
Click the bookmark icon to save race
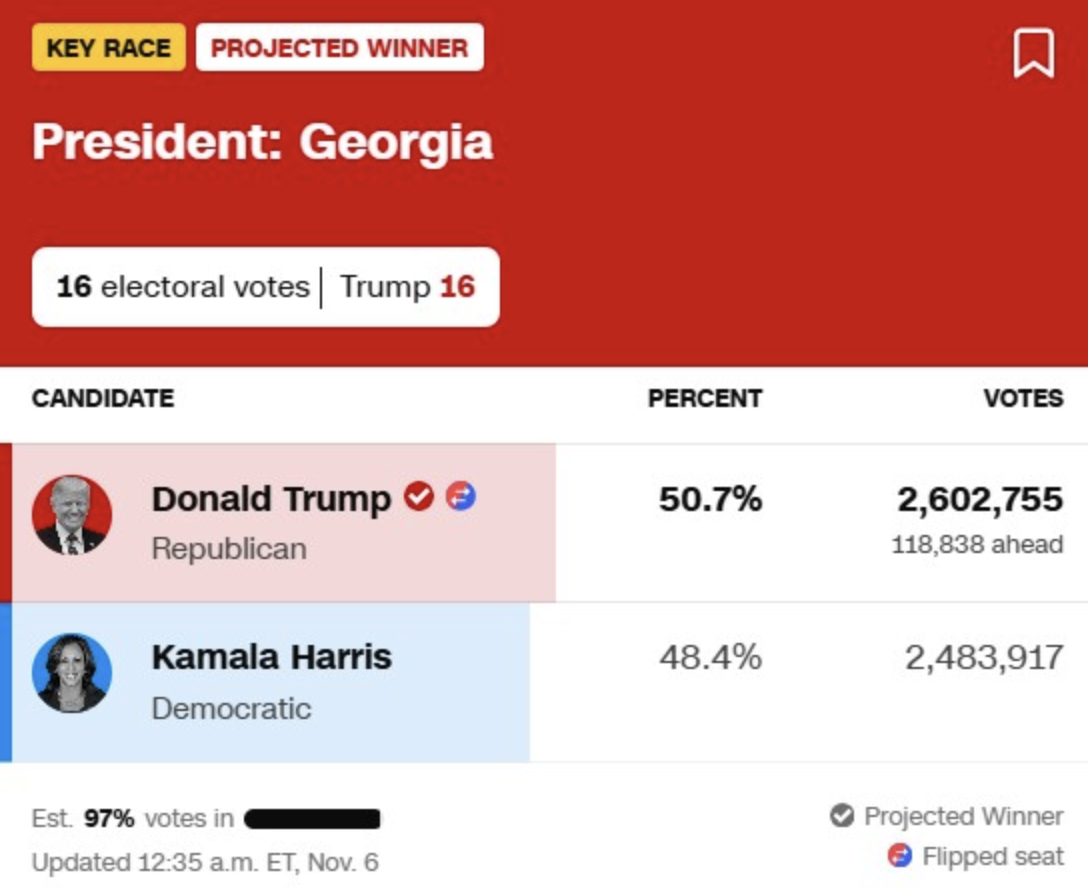pyautogui.click(x=1033, y=53)
